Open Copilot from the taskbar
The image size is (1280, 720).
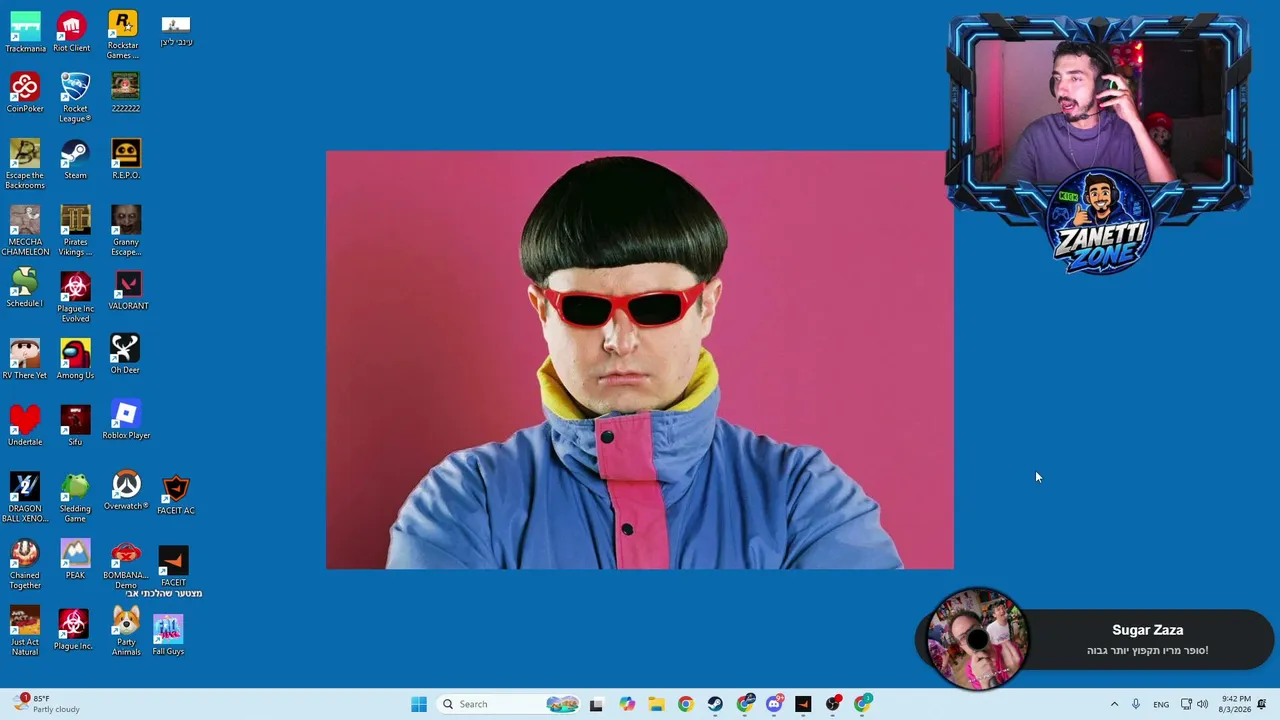627,704
